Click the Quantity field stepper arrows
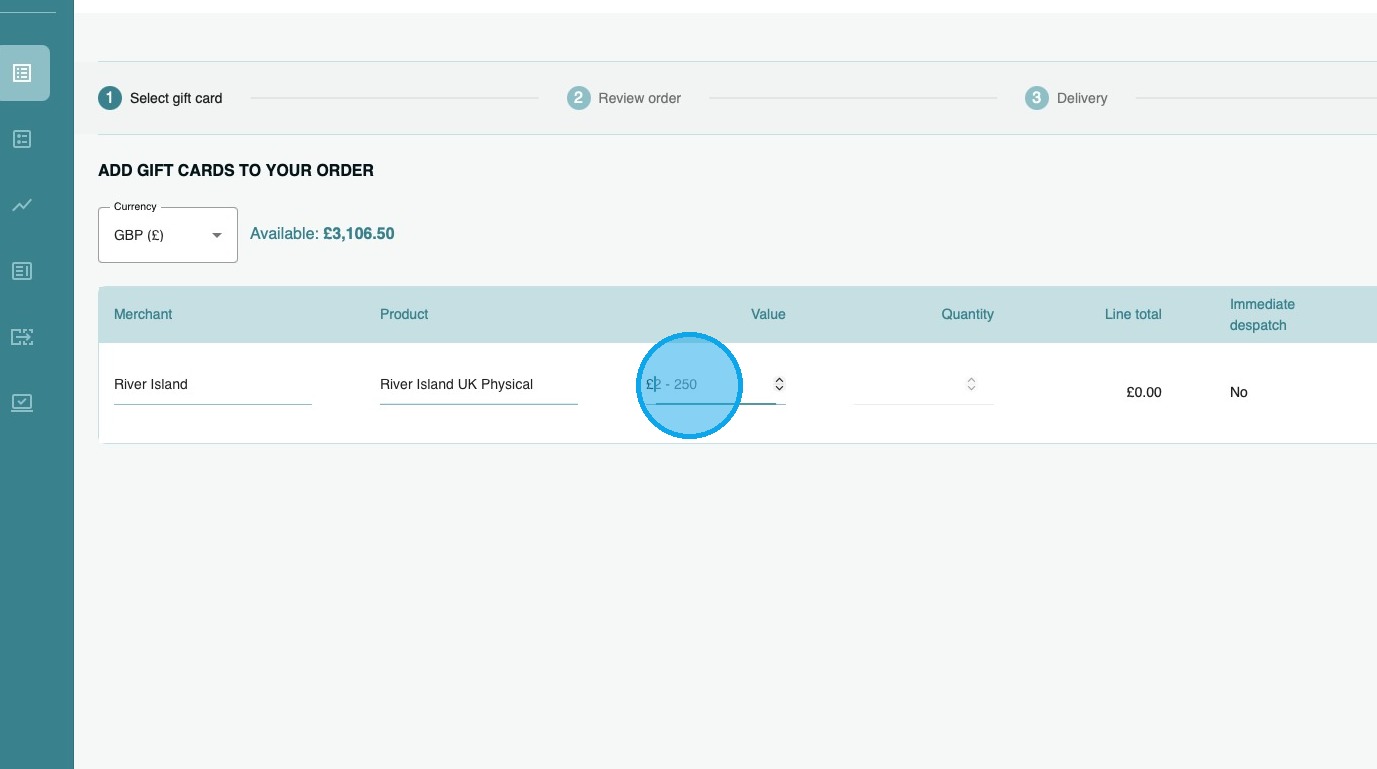The height and width of the screenshot is (769, 1377). point(971,384)
